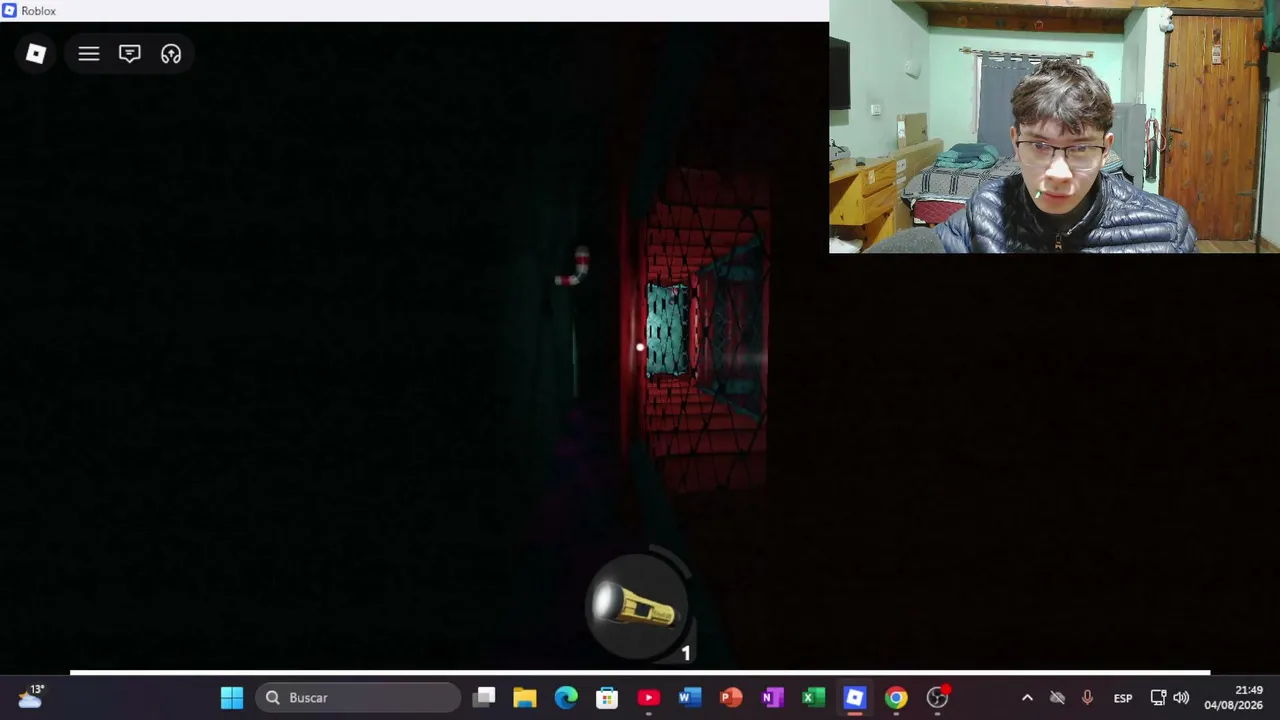Click the Buscar taskbar search box
The width and height of the screenshot is (1280, 720).
[x=358, y=698]
